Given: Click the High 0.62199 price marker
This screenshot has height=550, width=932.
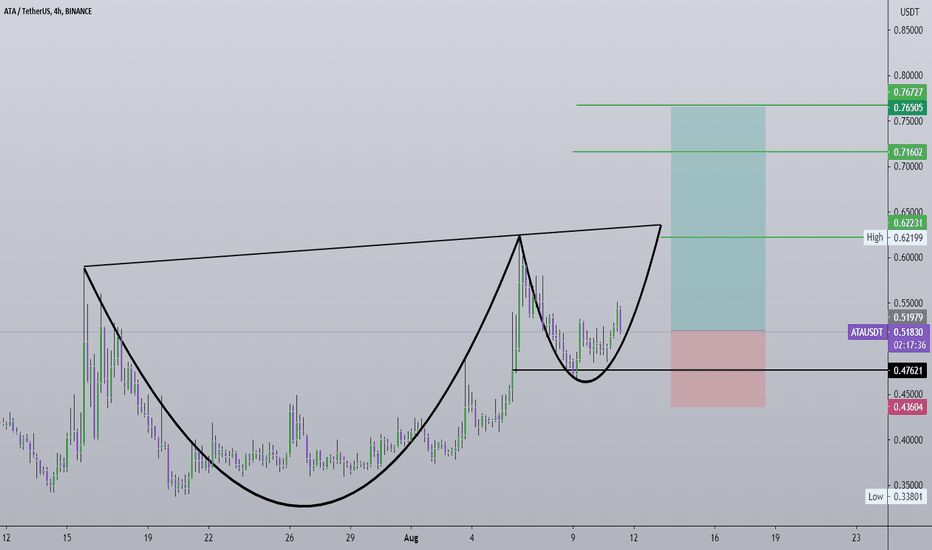Looking at the screenshot, I should (x=895, y=238).
